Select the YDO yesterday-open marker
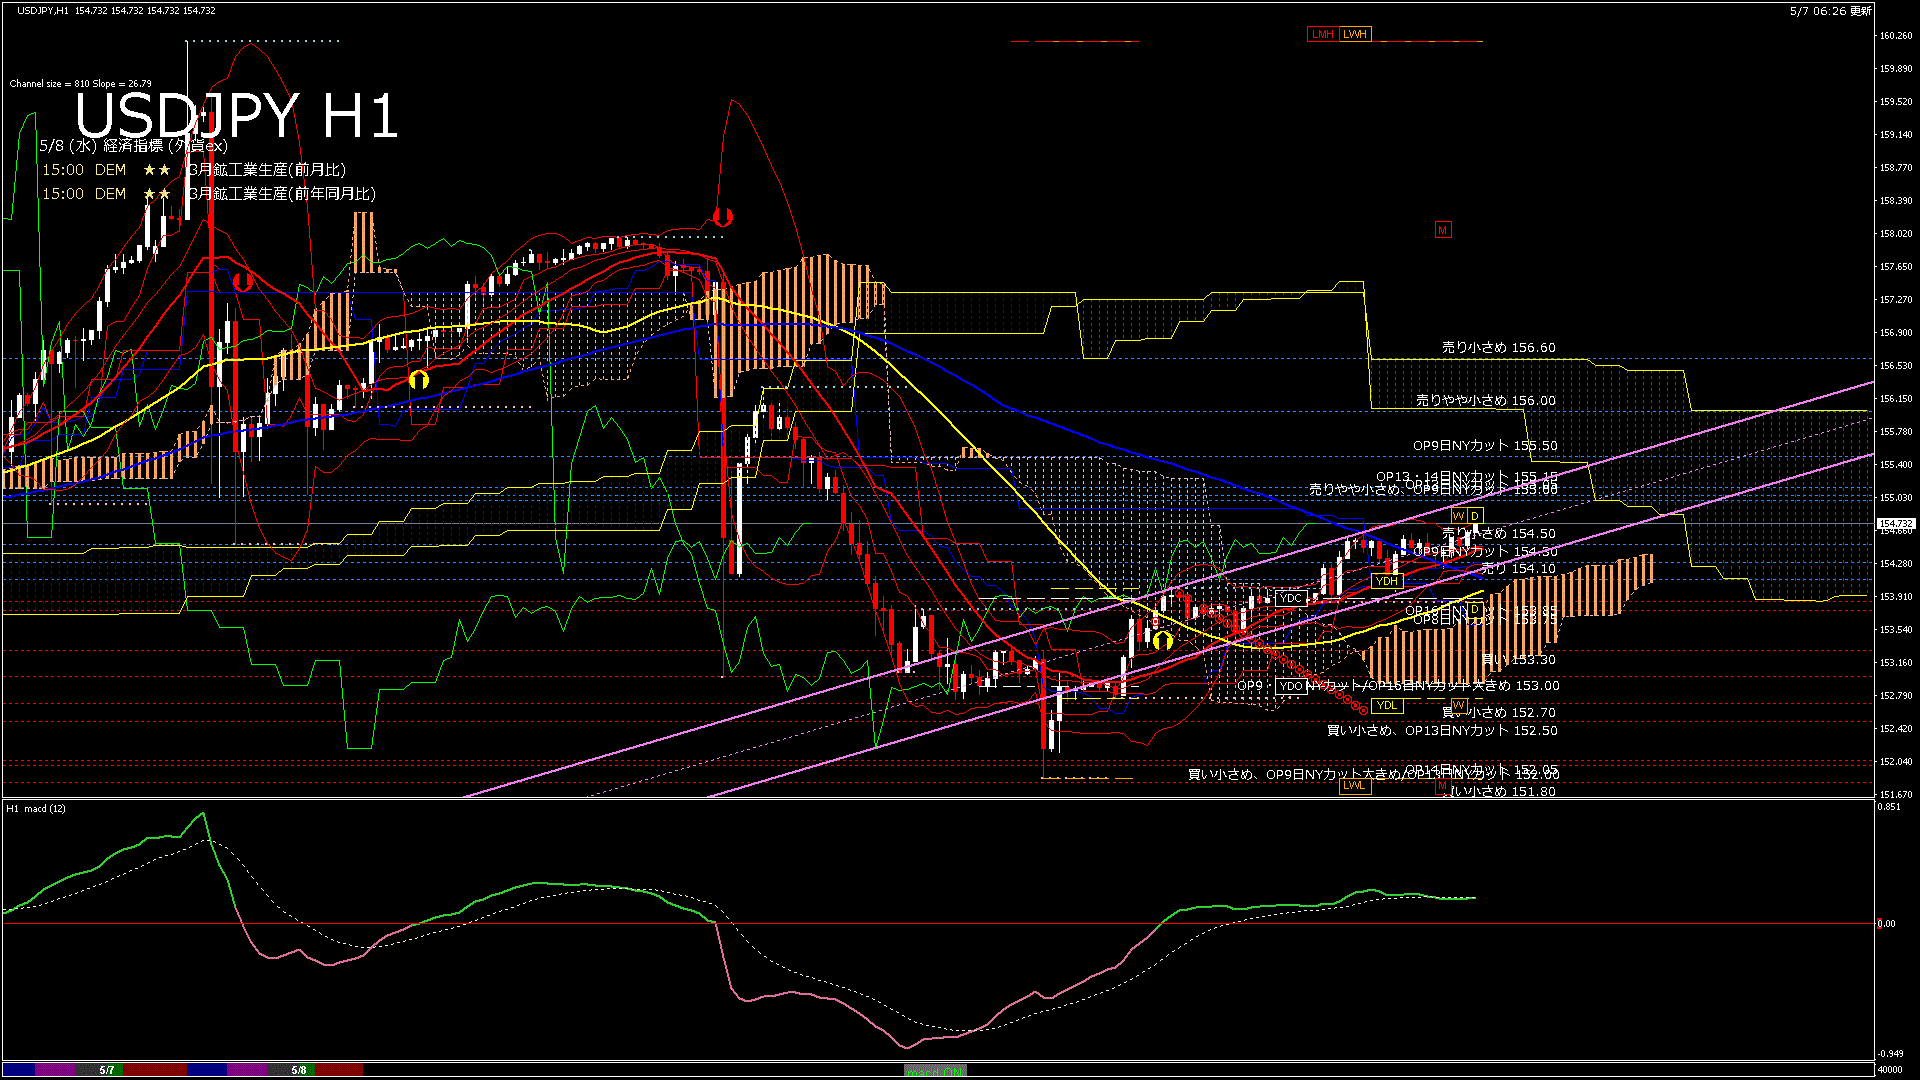This screenshot has height=1080, width=1920. tap(1291, 686)
